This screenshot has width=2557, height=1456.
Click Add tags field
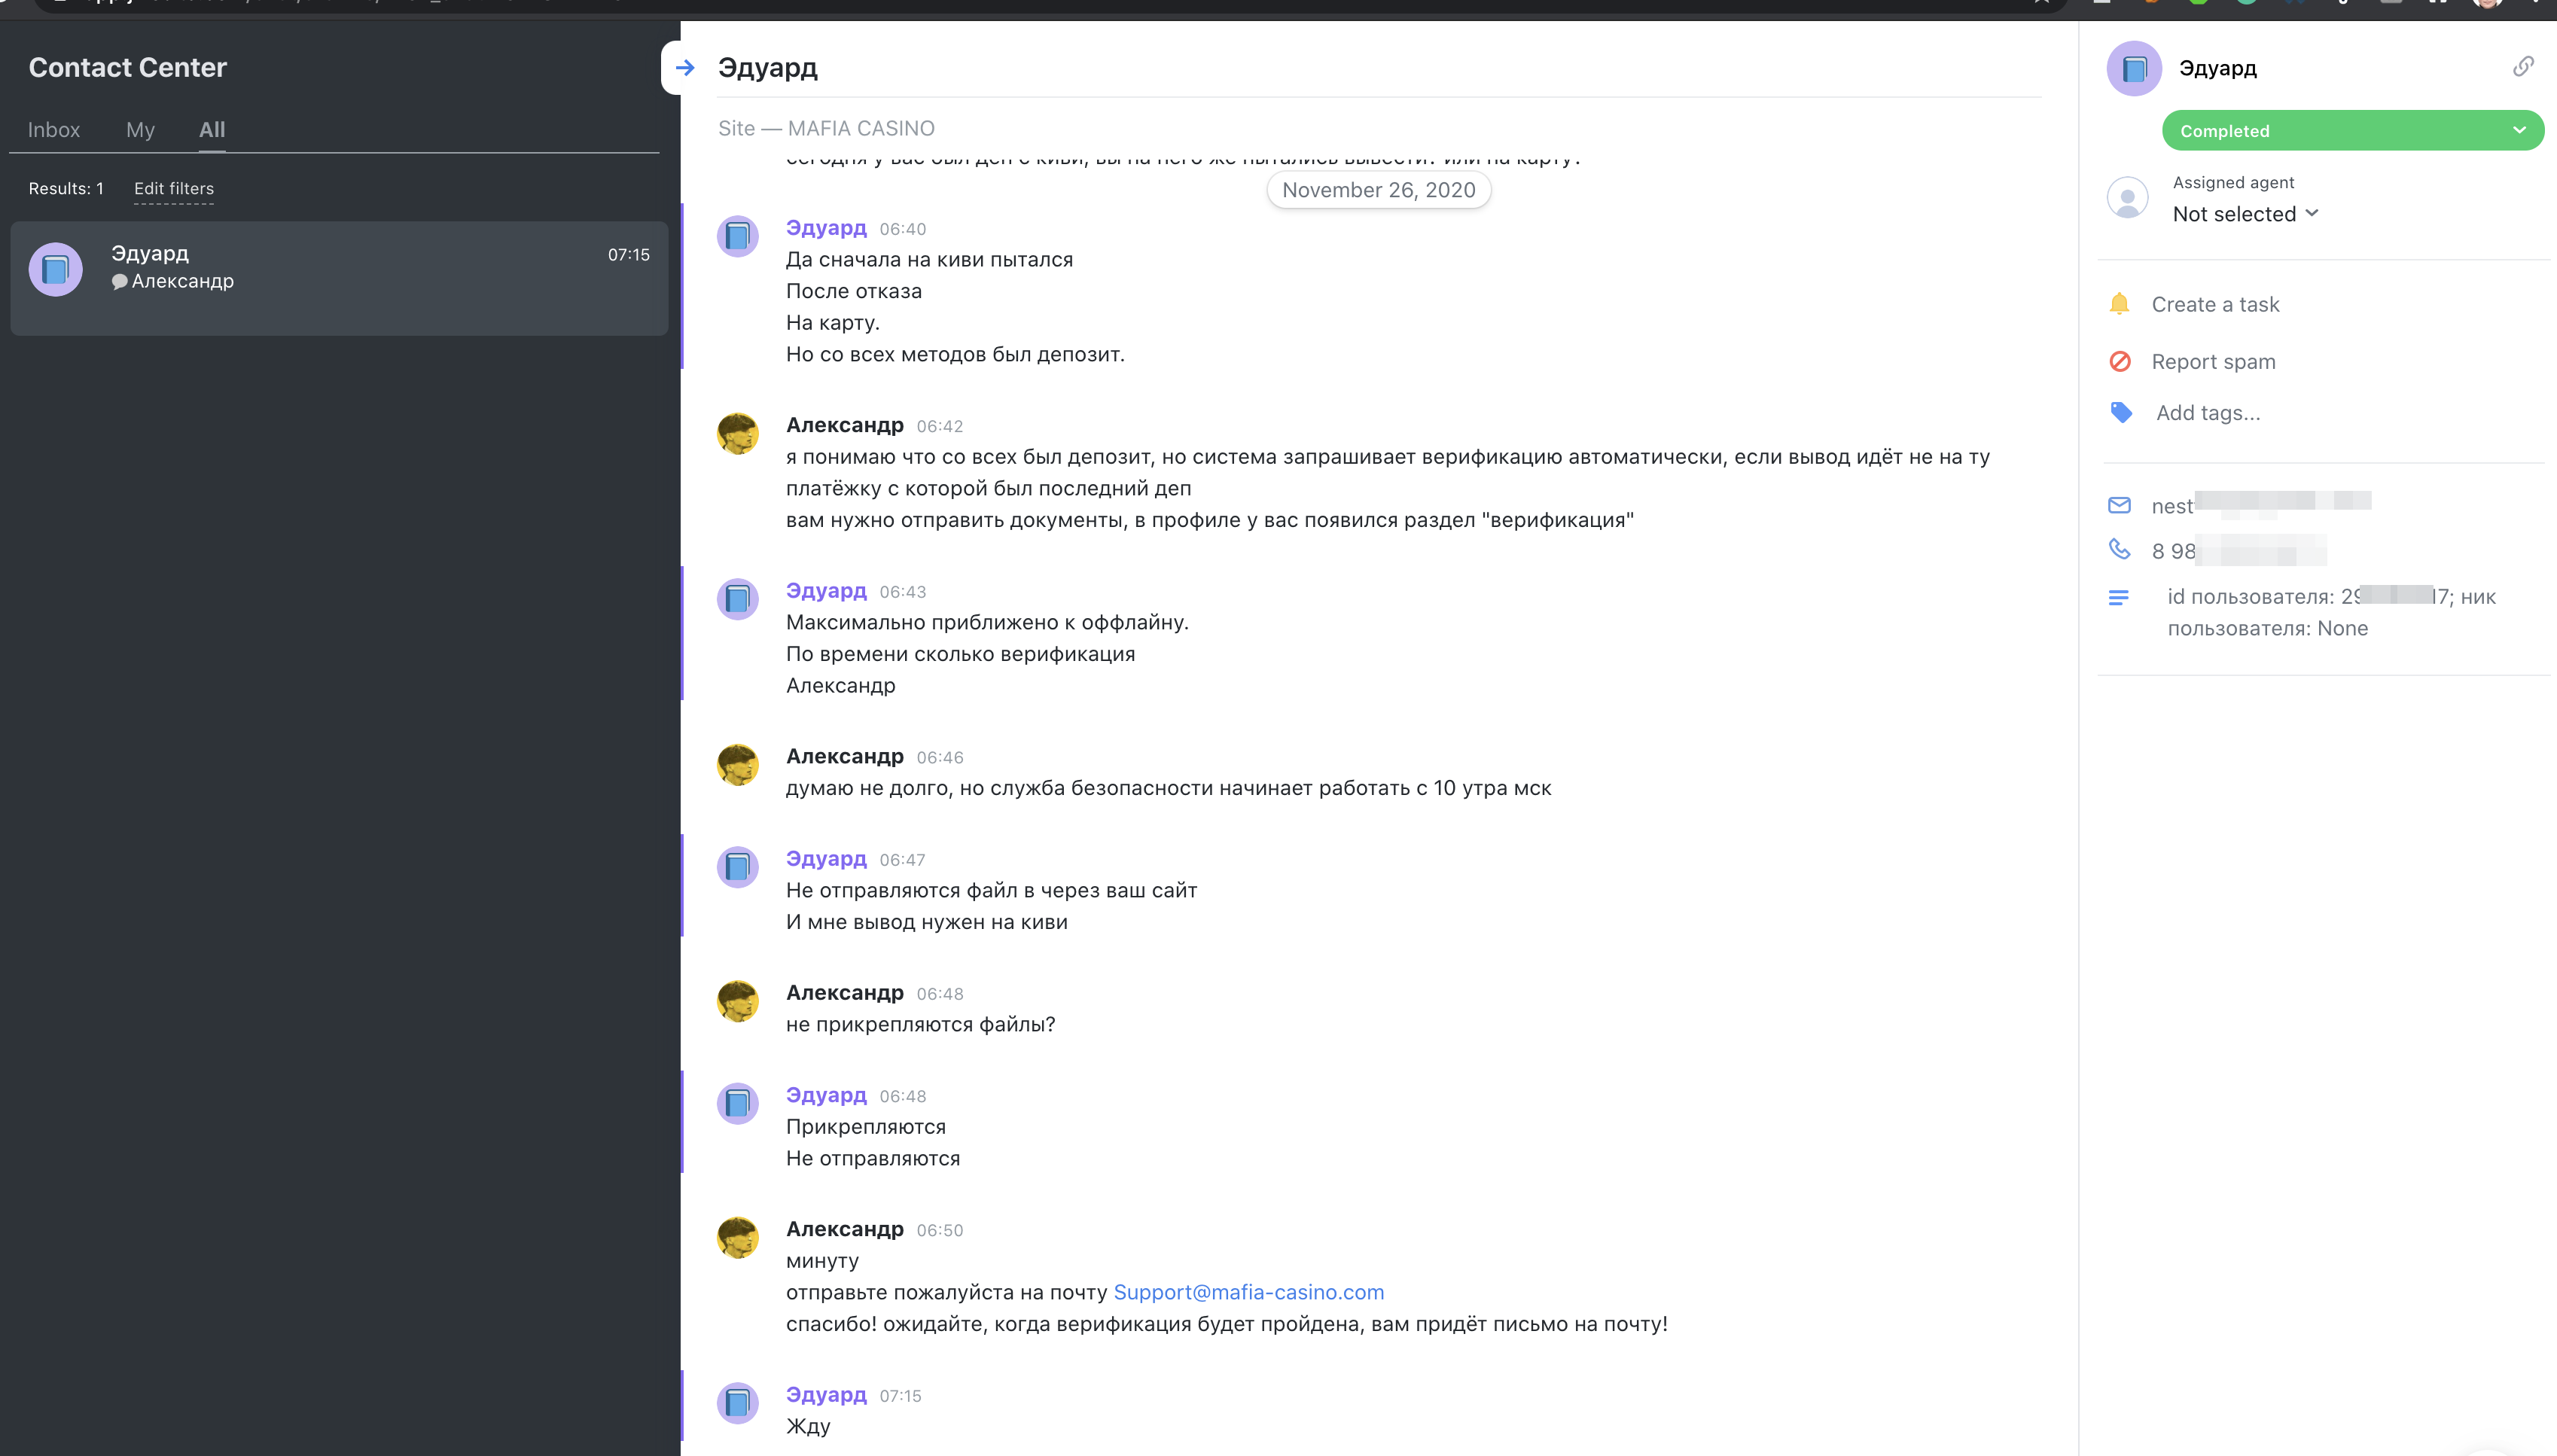pyautogui.click(x=2208, y=413)
